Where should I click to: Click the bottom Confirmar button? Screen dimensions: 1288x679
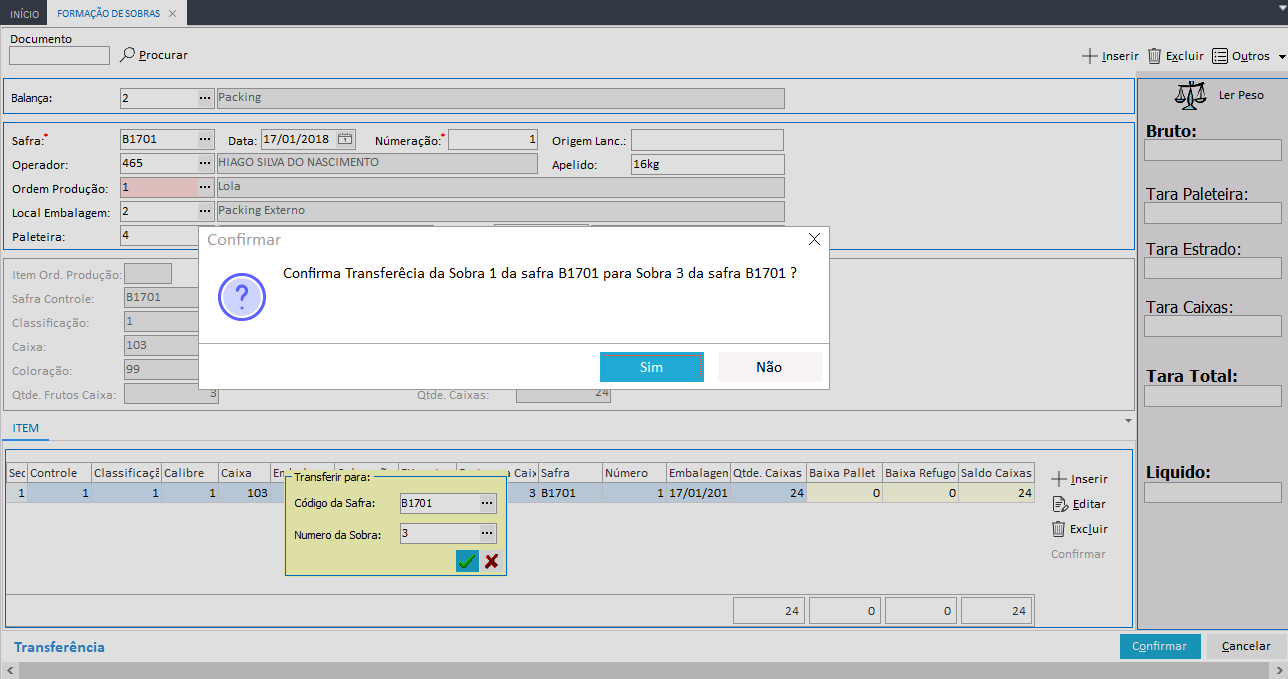pos(1160,646)
